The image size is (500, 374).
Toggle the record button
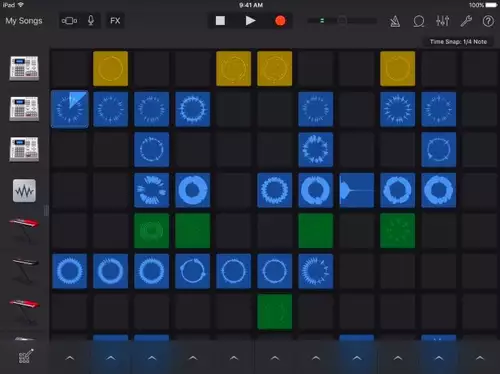(280, 21)
